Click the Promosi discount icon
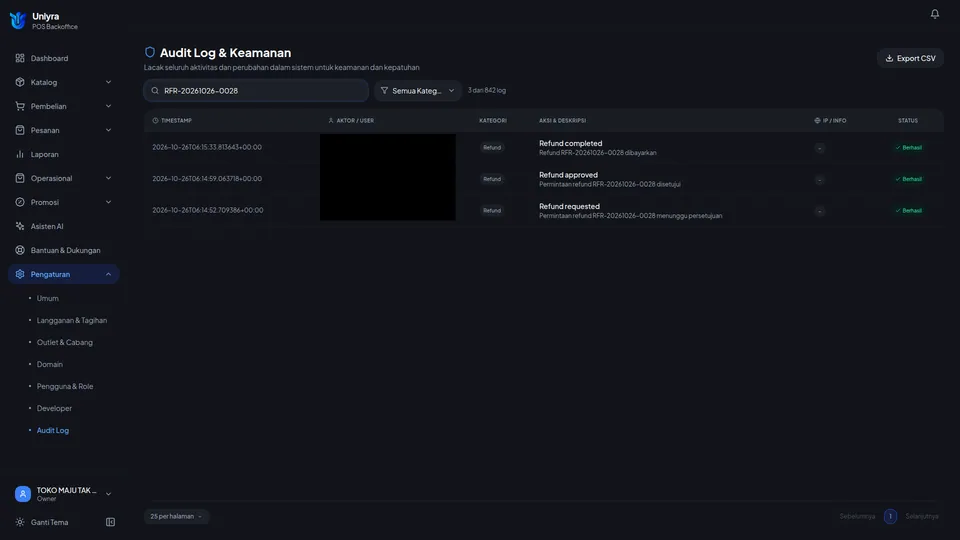The height and width of the screenshot is (540, 960). (x=20, y=202)
